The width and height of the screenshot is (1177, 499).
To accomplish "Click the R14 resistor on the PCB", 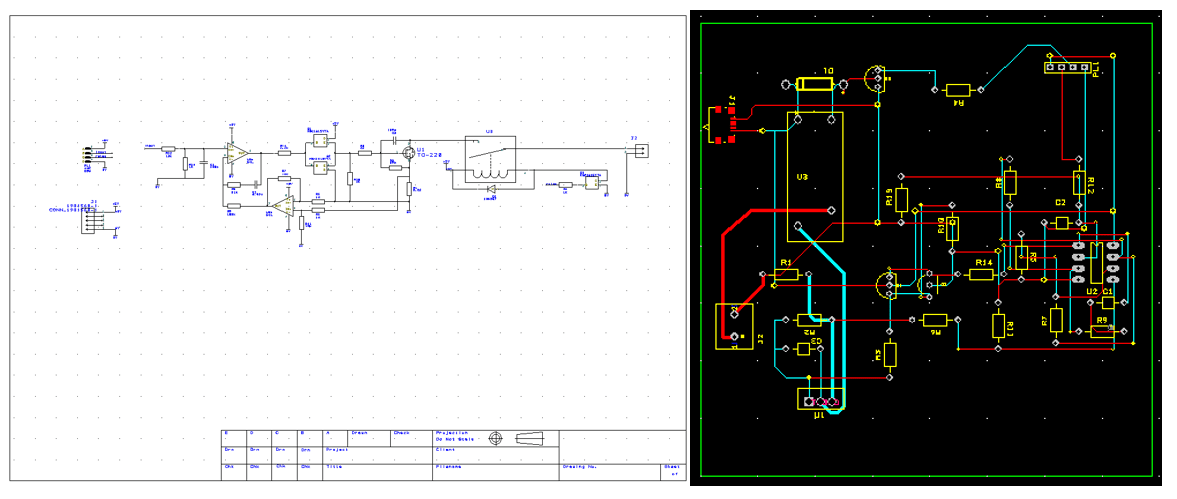I will (x=984, y=273).
